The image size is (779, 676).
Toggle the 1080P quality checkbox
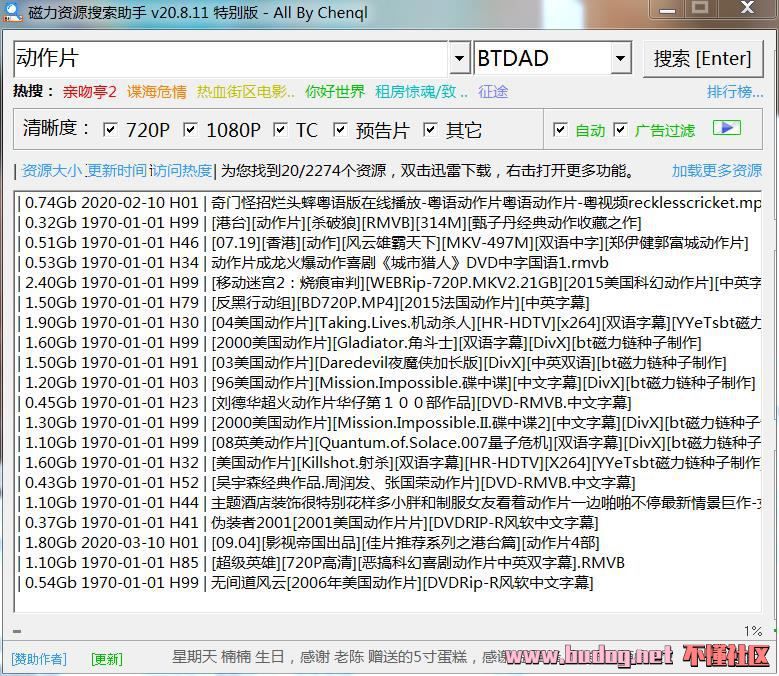point(190,130)
